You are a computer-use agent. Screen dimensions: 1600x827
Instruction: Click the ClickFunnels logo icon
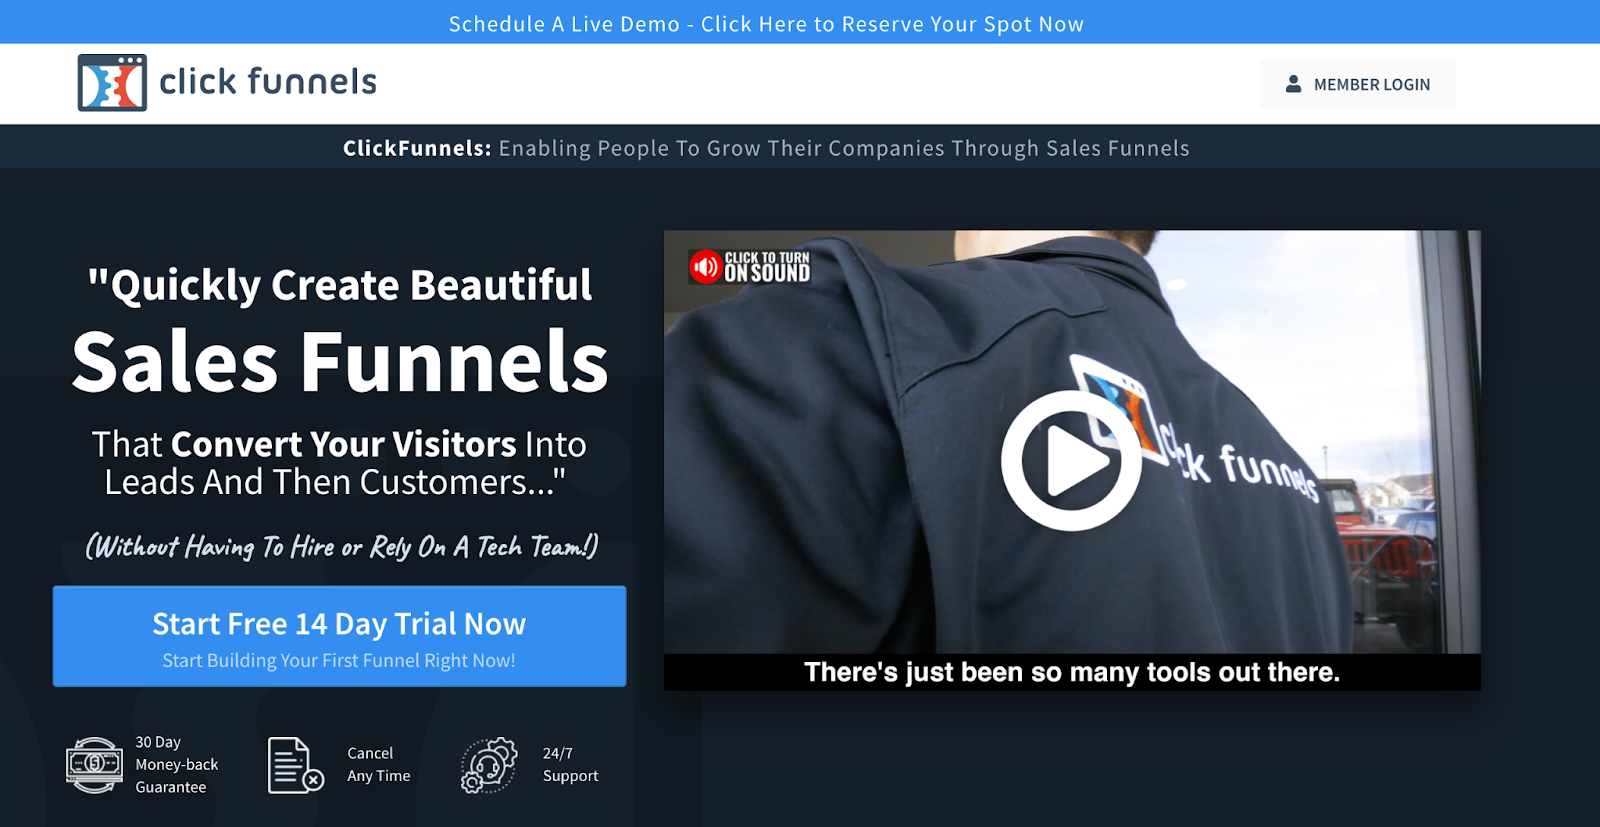coord(112,82)
